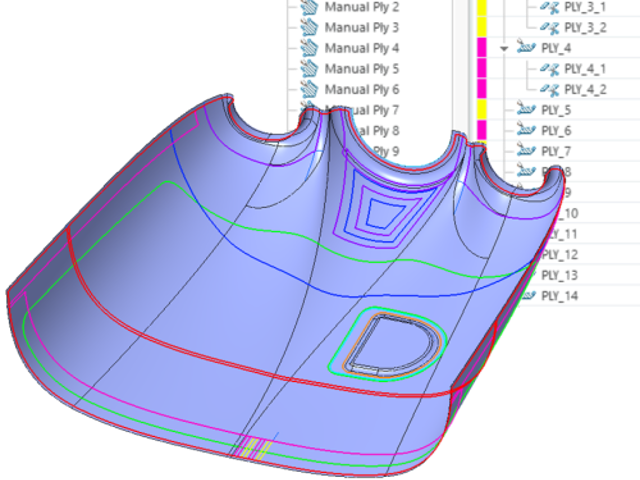Click the RW_4.2 ply icon
Image resolution: width=640 pixels, height=480 pixels.
pos(549,89)
